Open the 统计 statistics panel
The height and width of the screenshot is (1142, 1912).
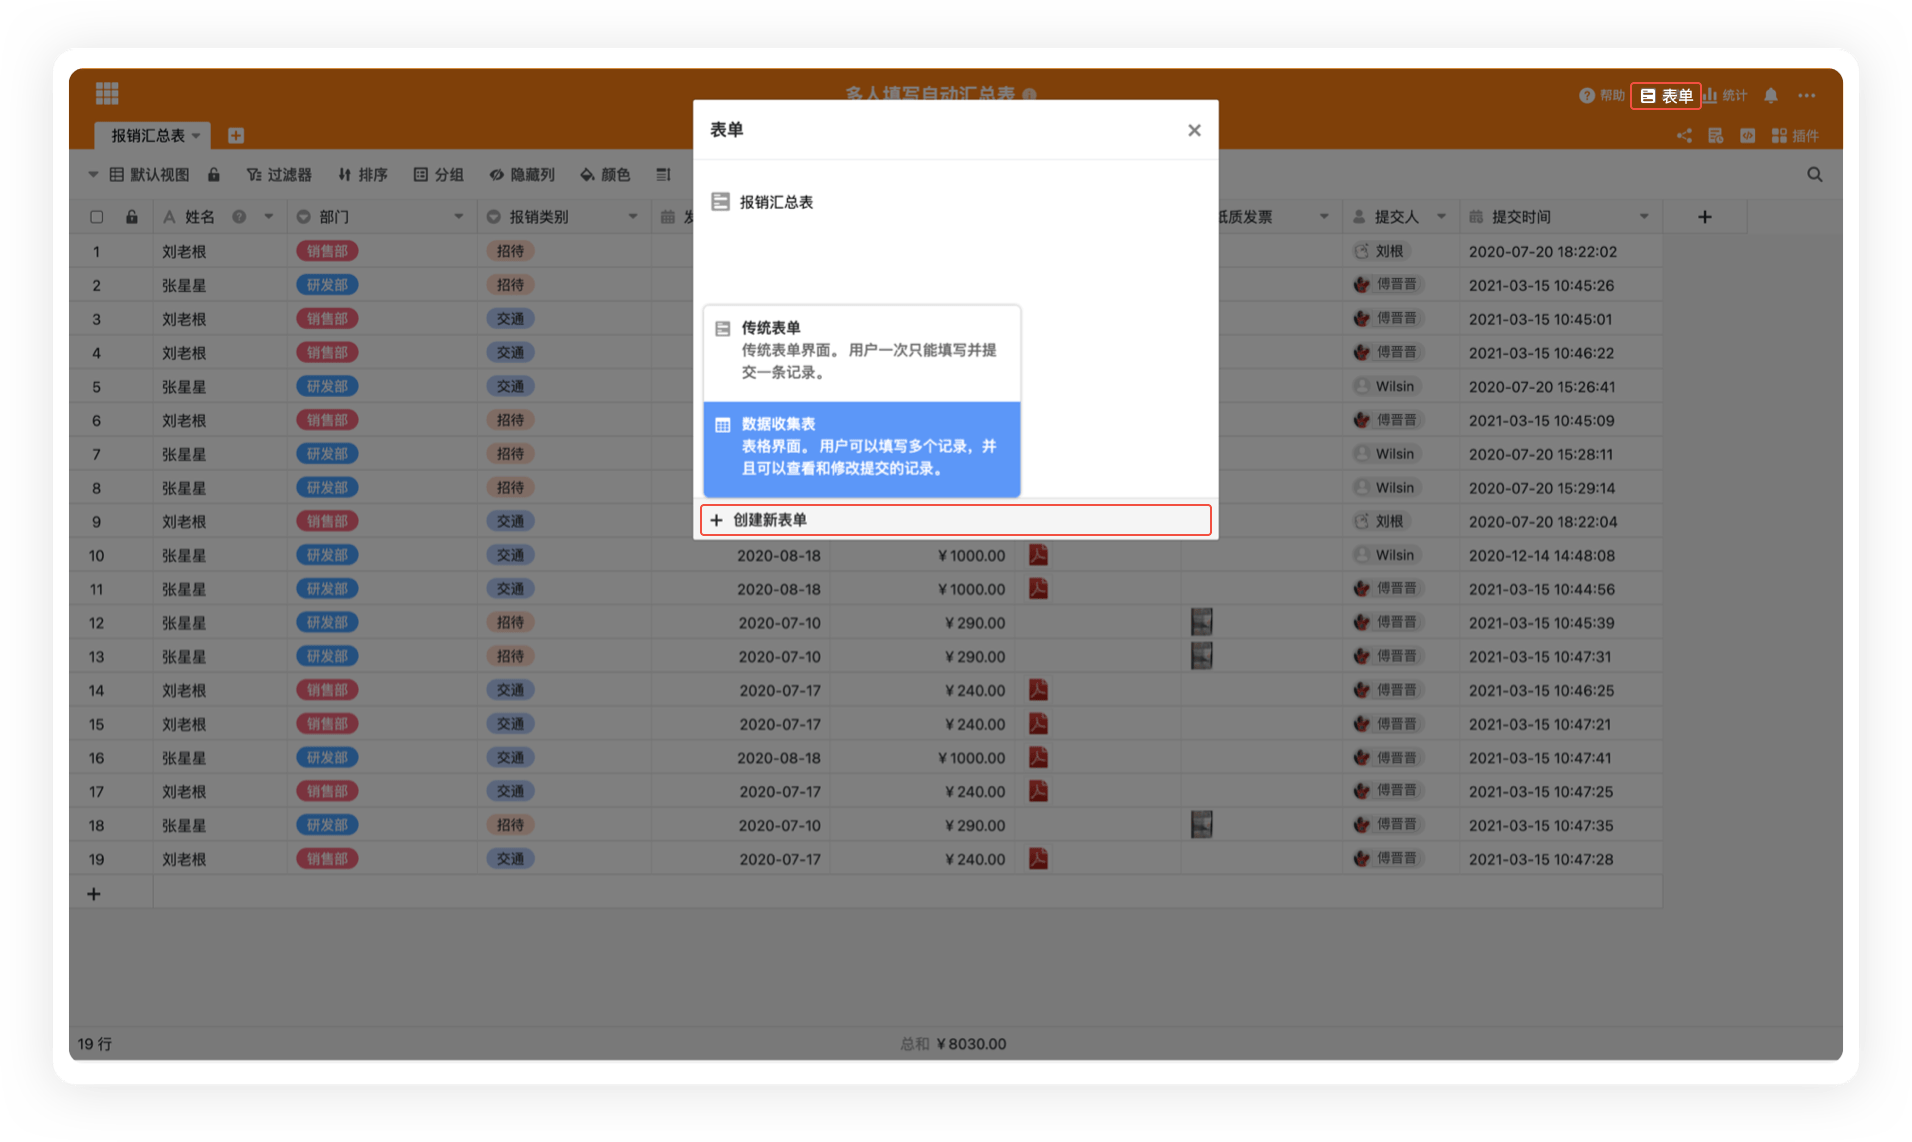(1726, 96)
